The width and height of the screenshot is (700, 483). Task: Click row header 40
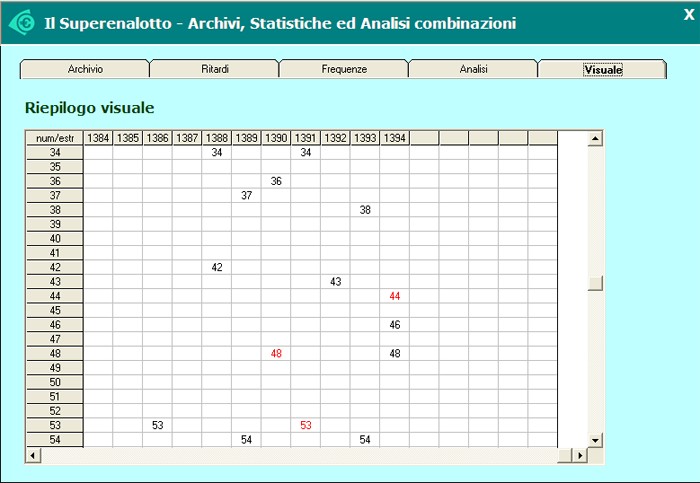pos(55,239)
